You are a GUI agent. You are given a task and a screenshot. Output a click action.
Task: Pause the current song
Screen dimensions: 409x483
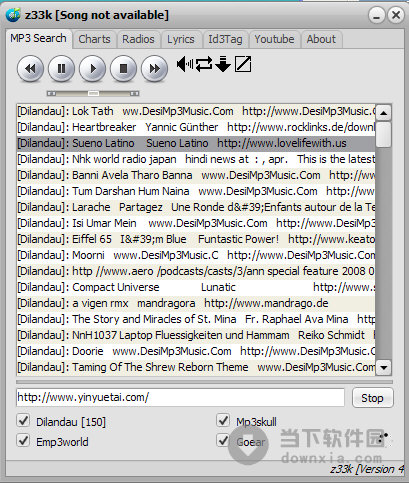tap(61, 69)
